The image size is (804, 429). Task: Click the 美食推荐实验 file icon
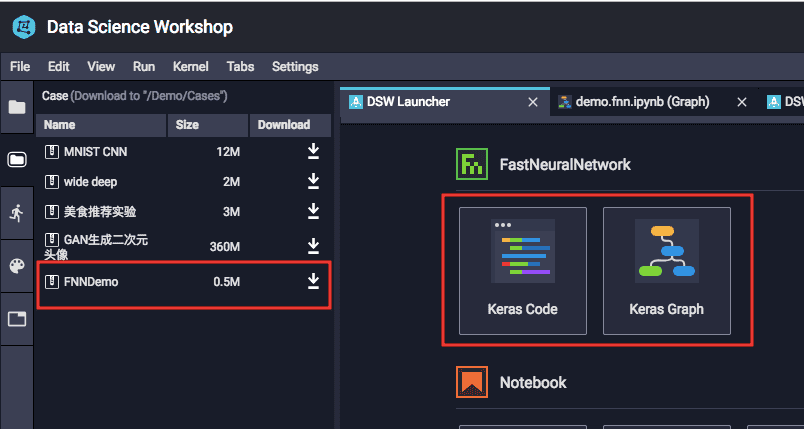click(51, 212)
